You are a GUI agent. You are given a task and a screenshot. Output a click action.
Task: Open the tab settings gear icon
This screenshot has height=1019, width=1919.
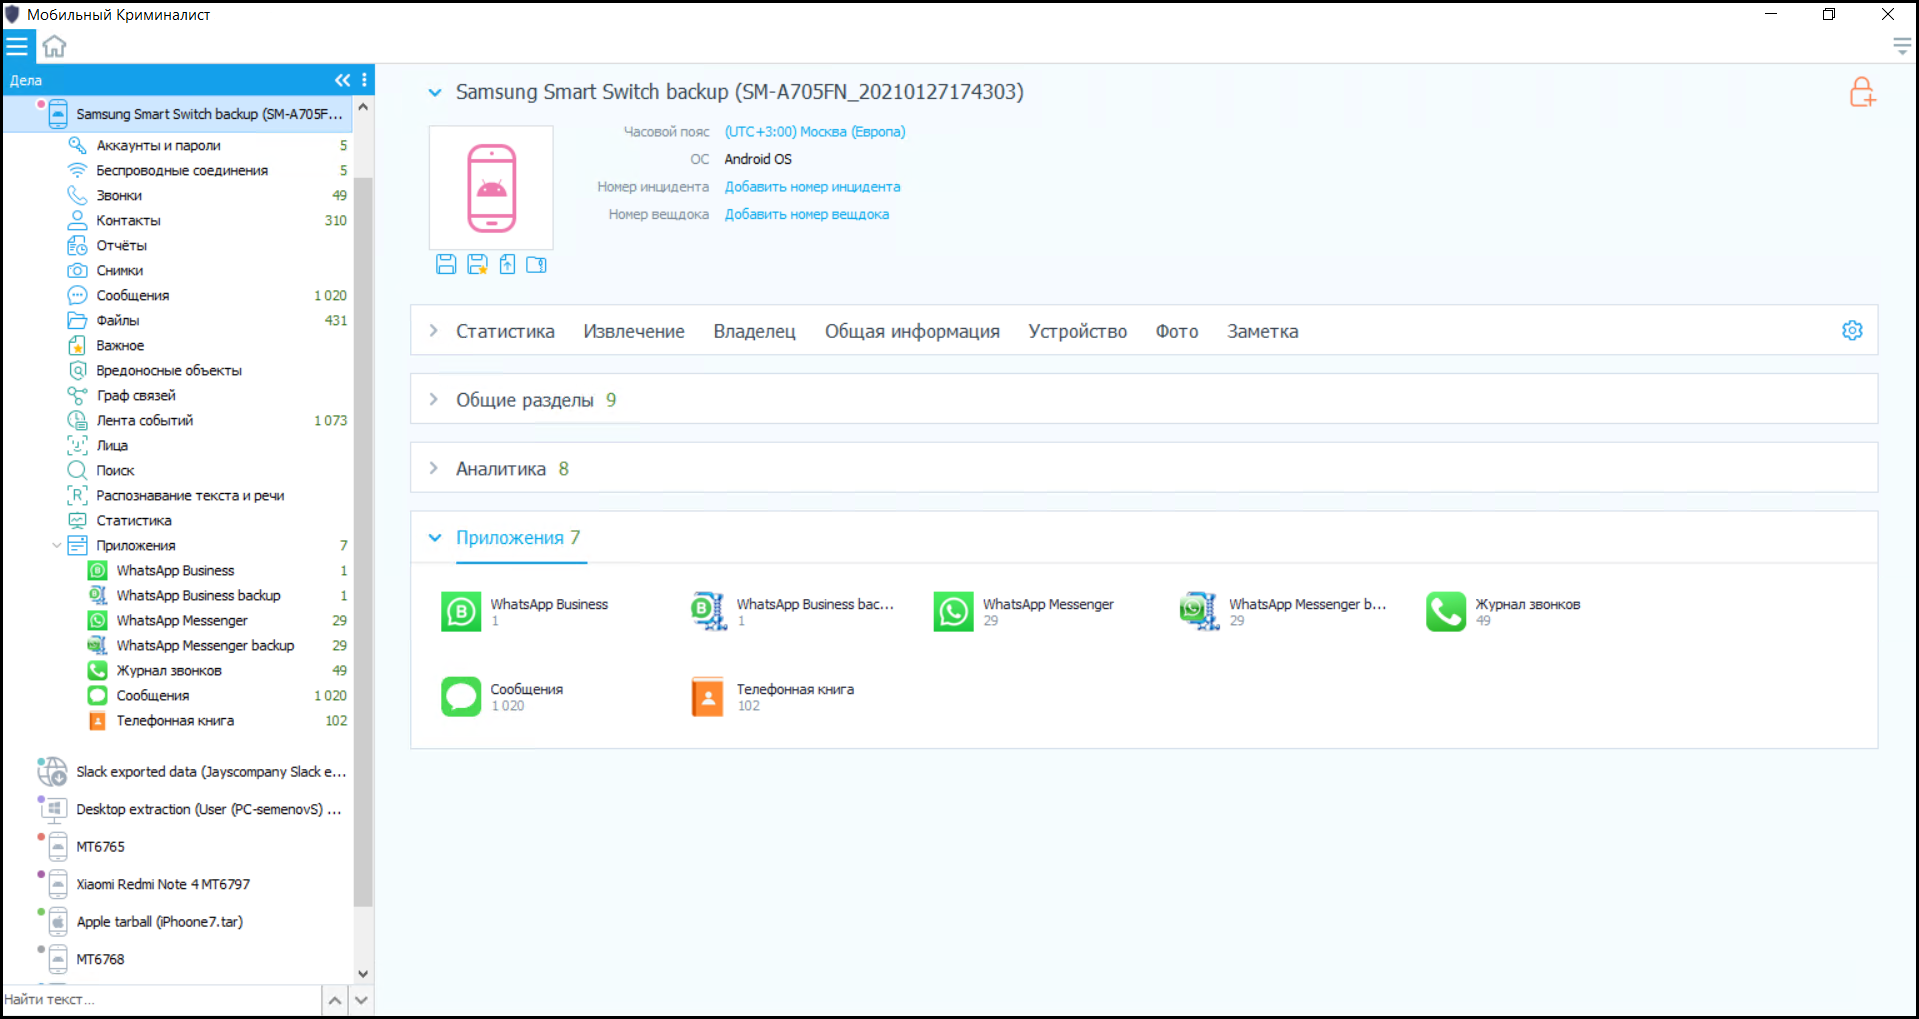[x=1852, y=331]
